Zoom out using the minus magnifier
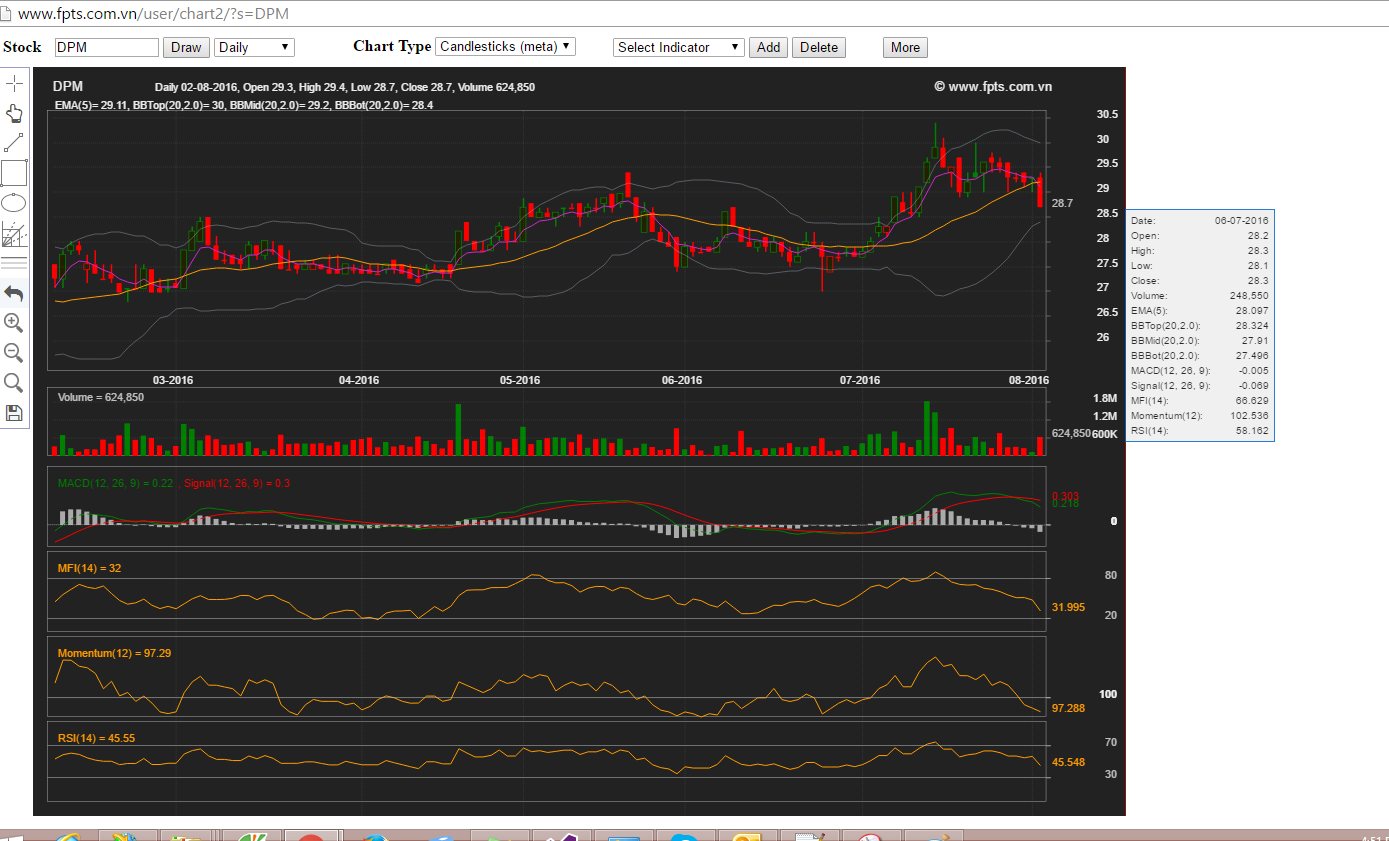Screen dimensions: 1389x841 coord(14,352)
